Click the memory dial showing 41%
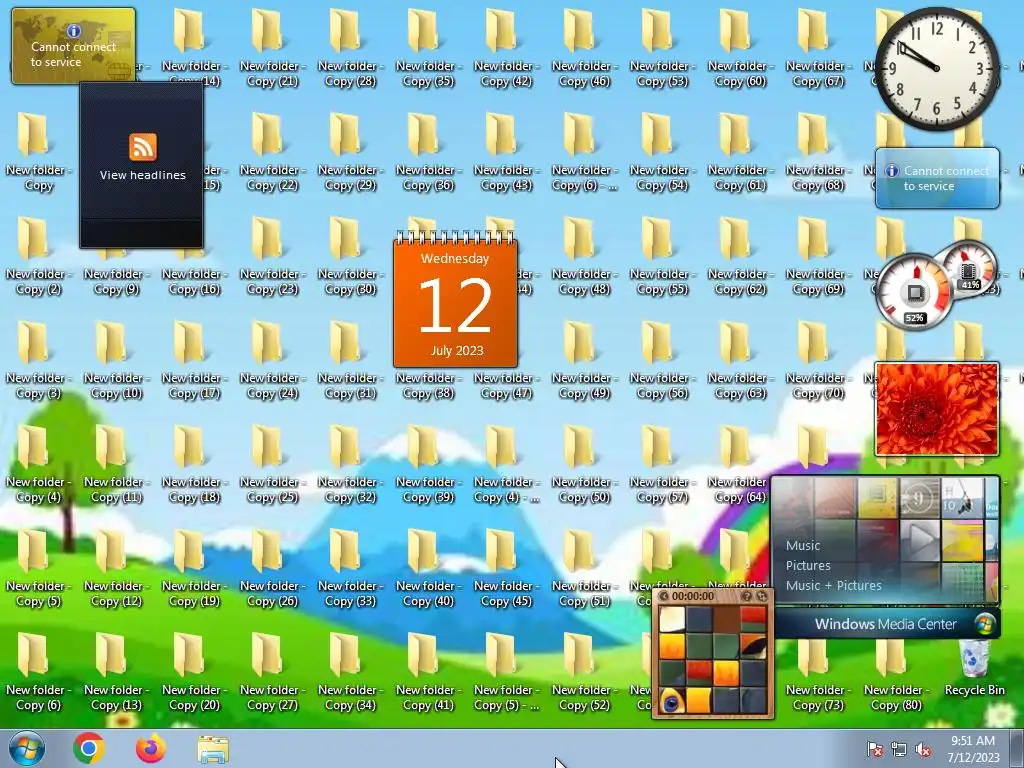 [x=968, y=267]
